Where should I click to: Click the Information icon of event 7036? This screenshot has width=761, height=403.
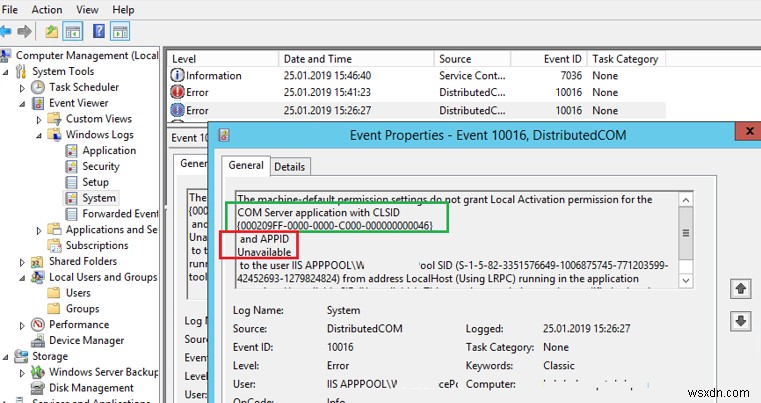[x=178, y=75]
